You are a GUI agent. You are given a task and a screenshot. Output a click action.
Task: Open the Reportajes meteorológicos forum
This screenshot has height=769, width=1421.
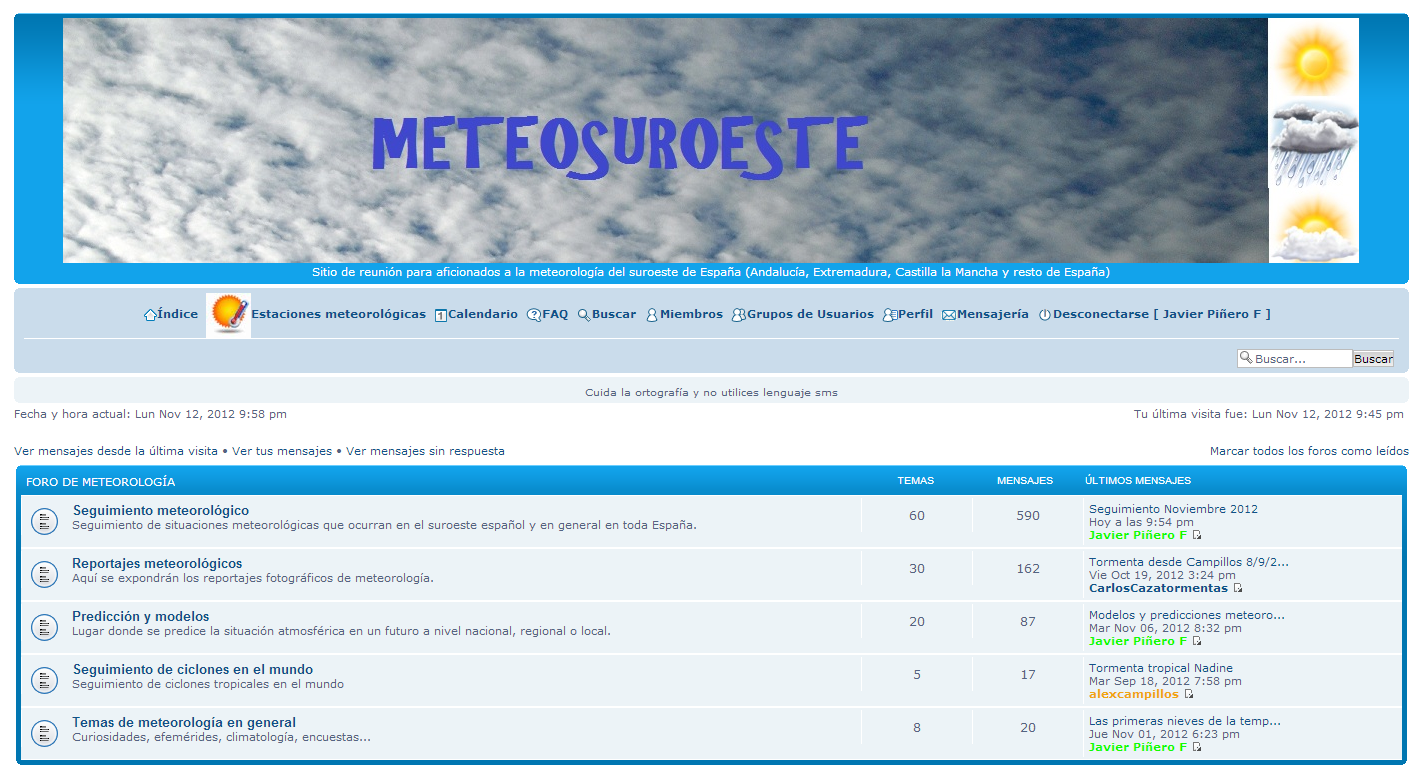tap(157, 563)
